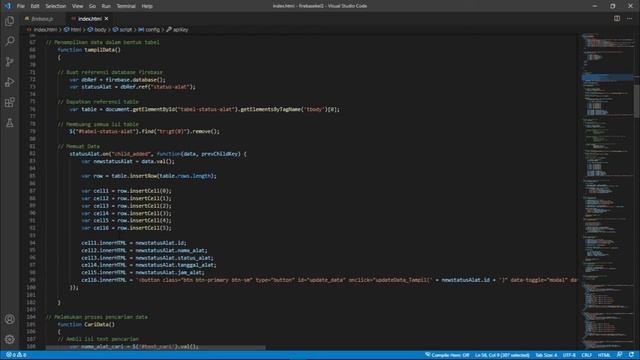
Task: Click the 'var table = document.getElementById' line
Action: click(204, 109)
